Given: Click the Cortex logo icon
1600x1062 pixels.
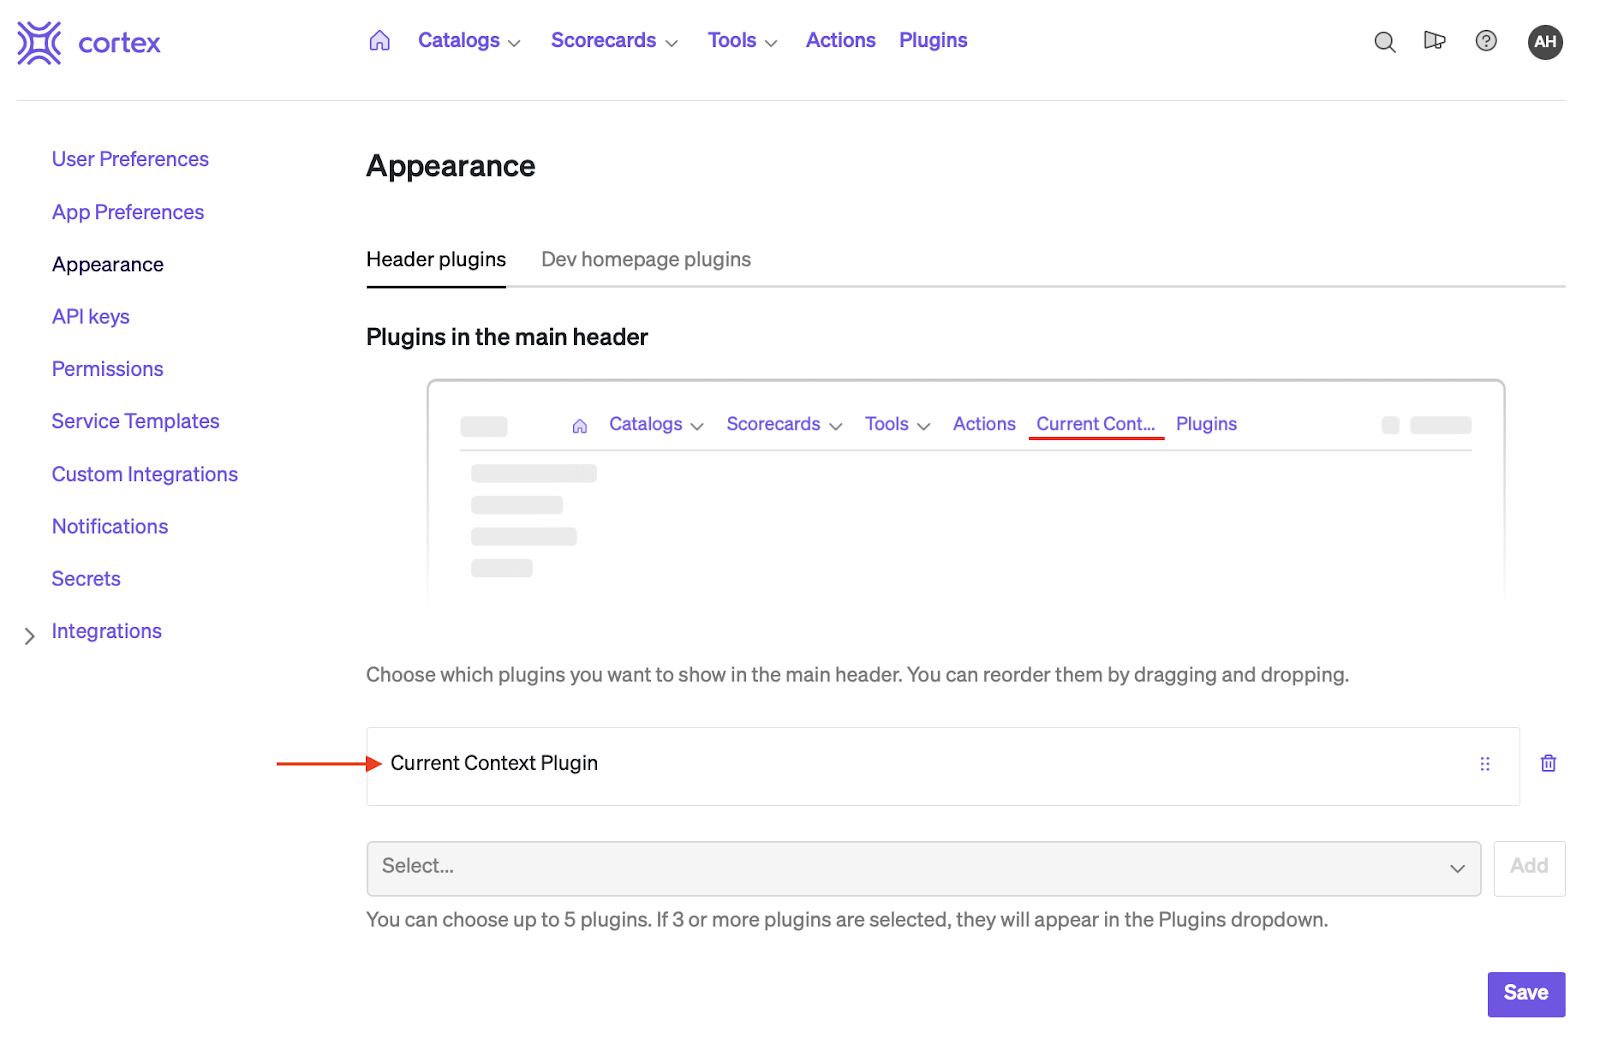Looking at the screenshot, I should [39, 43].
